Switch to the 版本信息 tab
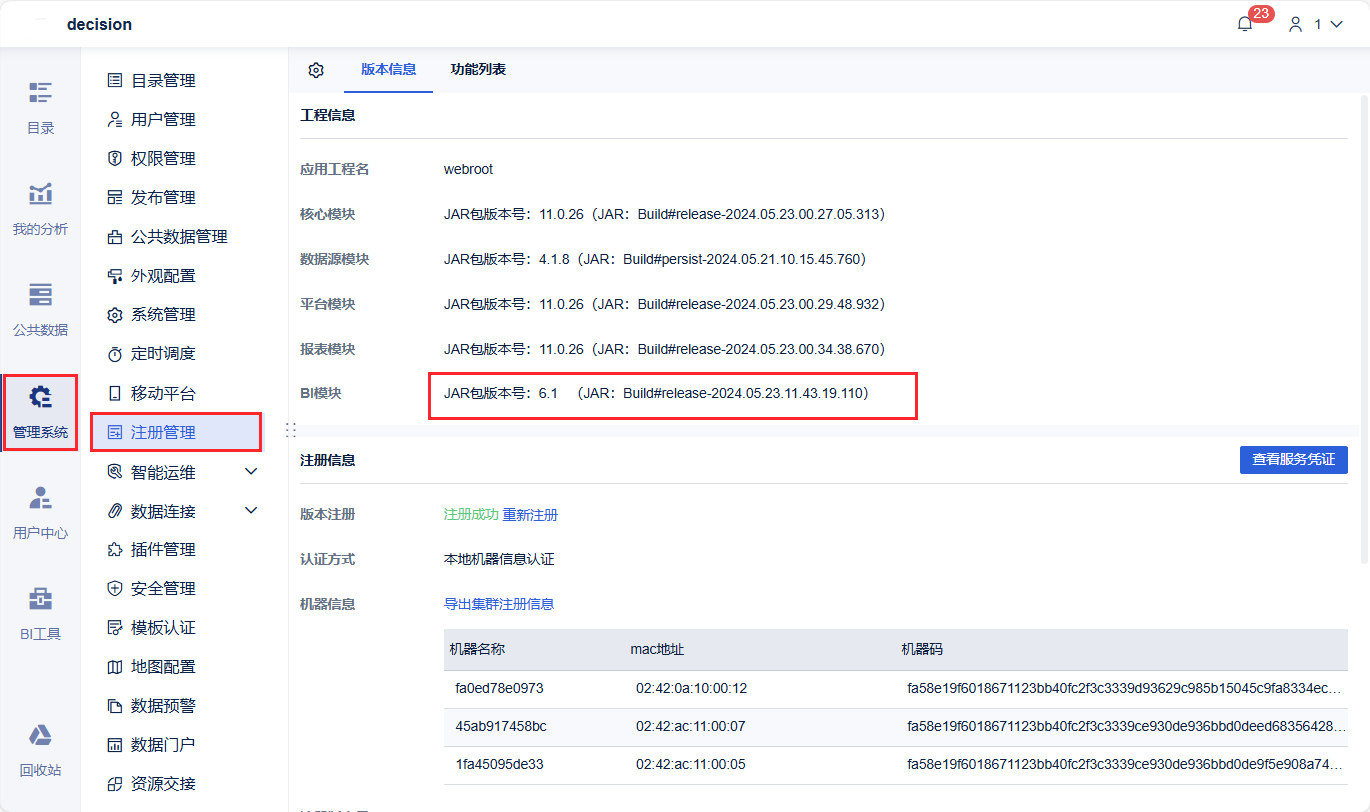Image resolution: width=1370 pixels, height=812 pixels. (x=389, y=69)
